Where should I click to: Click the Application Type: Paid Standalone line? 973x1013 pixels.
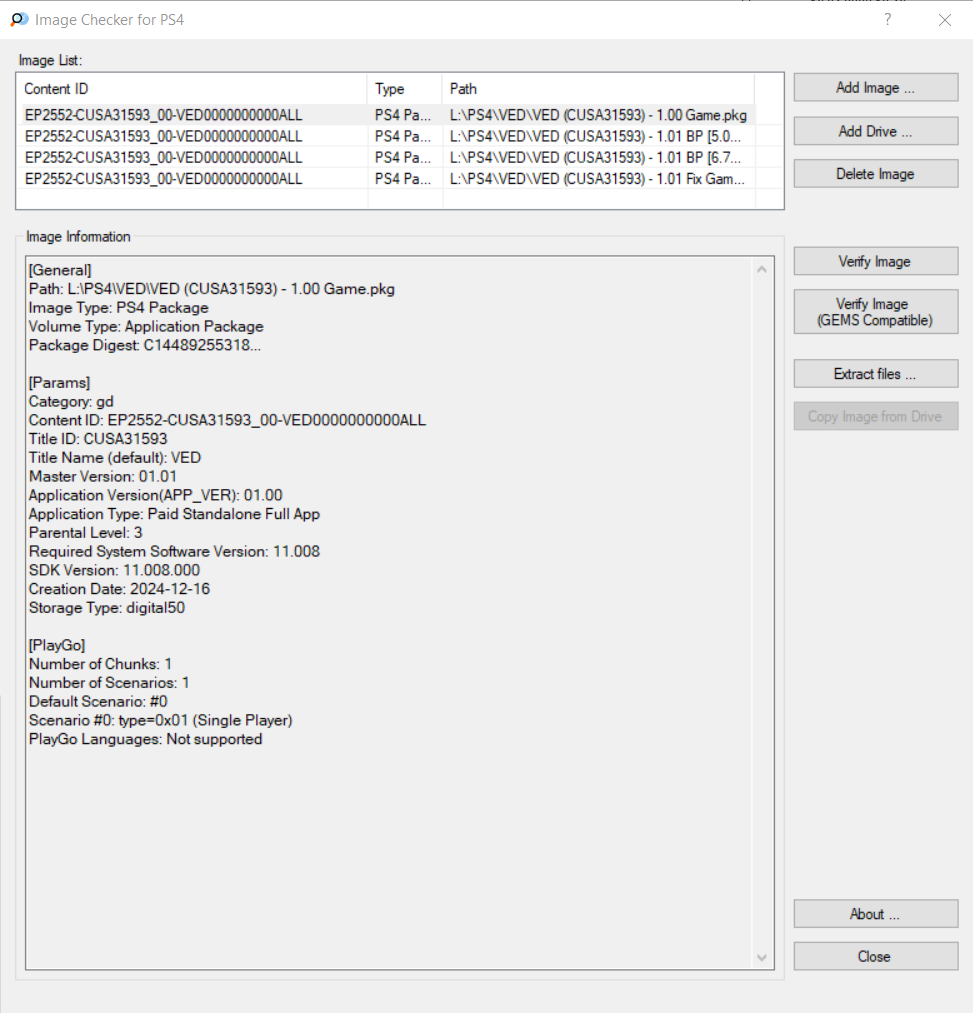(174, 514)
